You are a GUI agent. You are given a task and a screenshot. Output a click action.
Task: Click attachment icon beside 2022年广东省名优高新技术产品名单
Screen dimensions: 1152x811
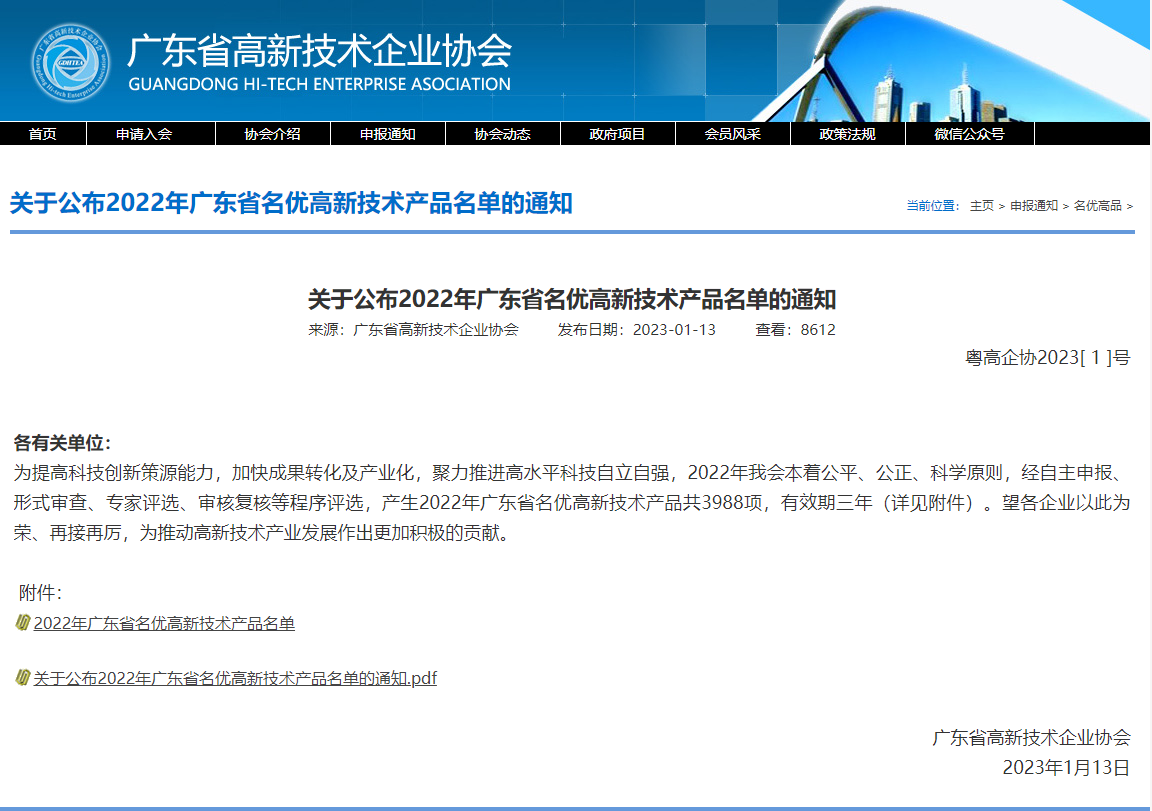coord(23,623)
